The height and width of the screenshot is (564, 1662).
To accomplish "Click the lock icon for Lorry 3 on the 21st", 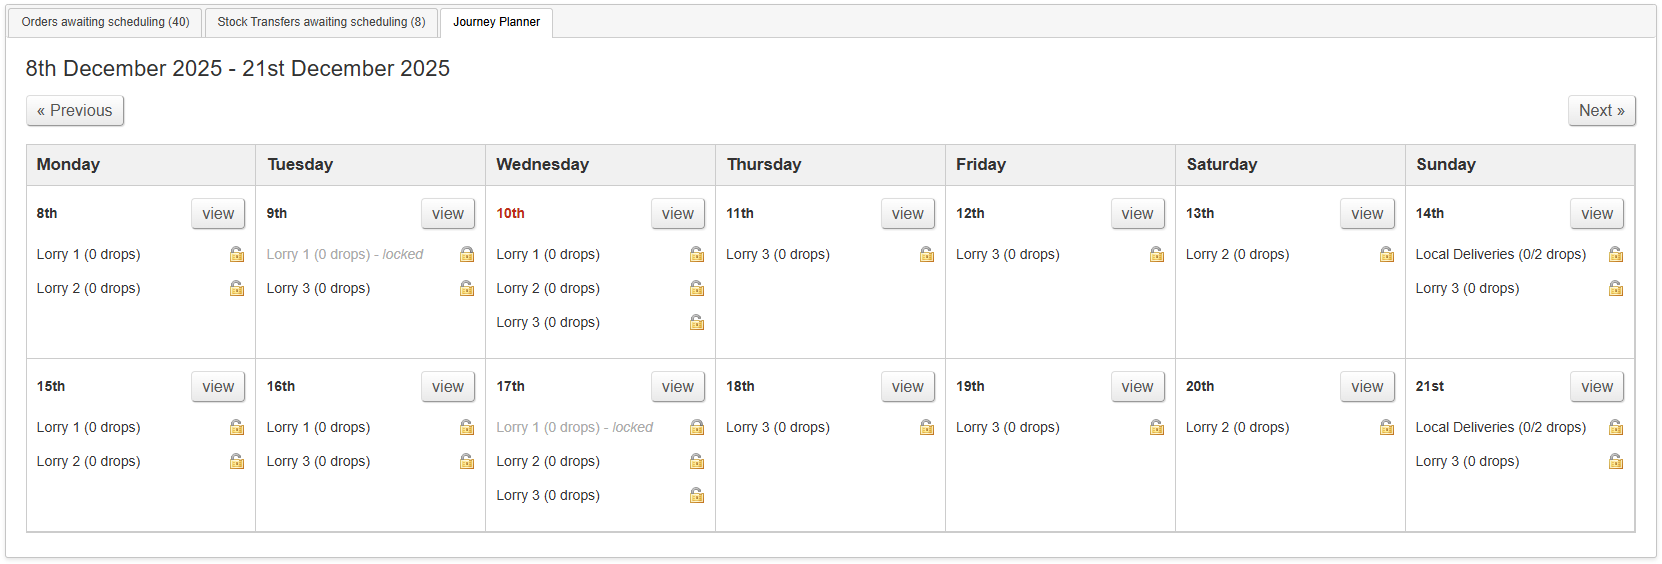I will coord(1616,461).
